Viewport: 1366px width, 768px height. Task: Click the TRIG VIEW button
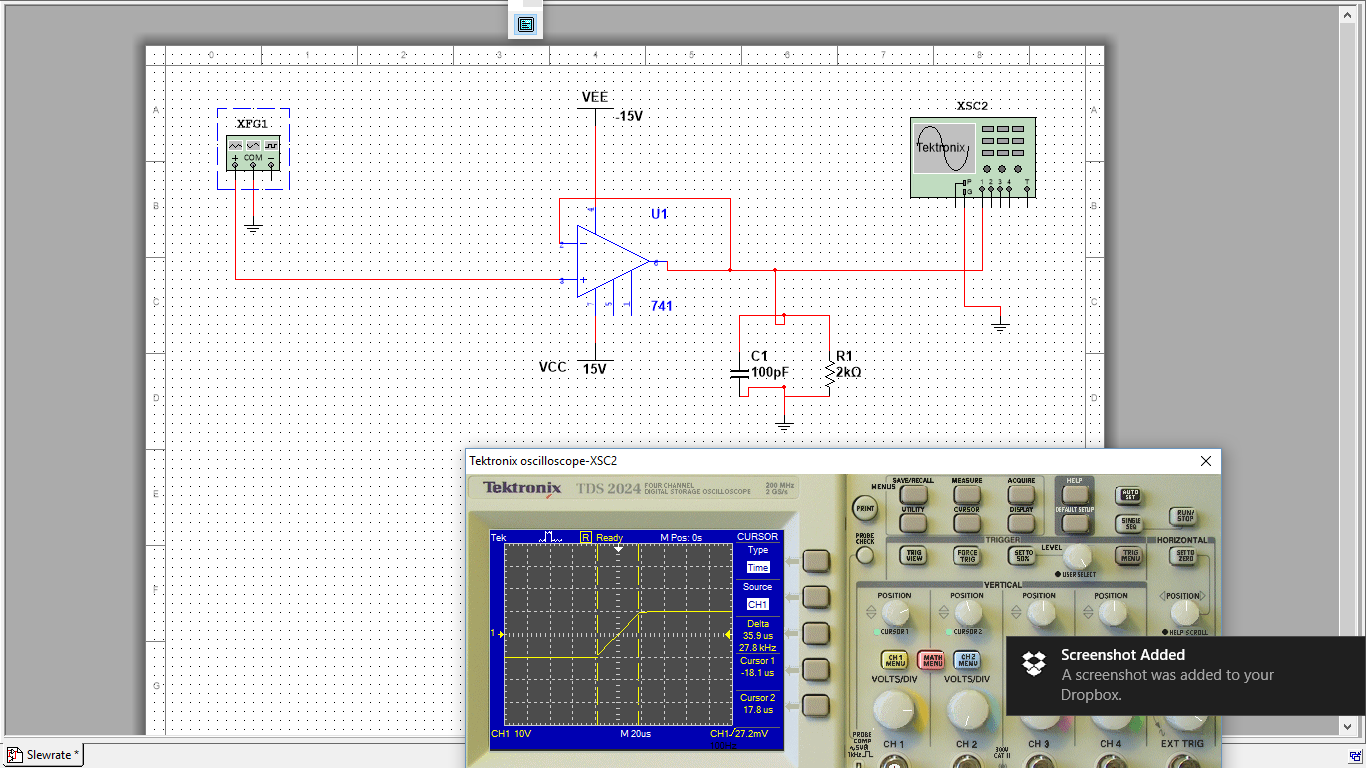click(913, 555)
